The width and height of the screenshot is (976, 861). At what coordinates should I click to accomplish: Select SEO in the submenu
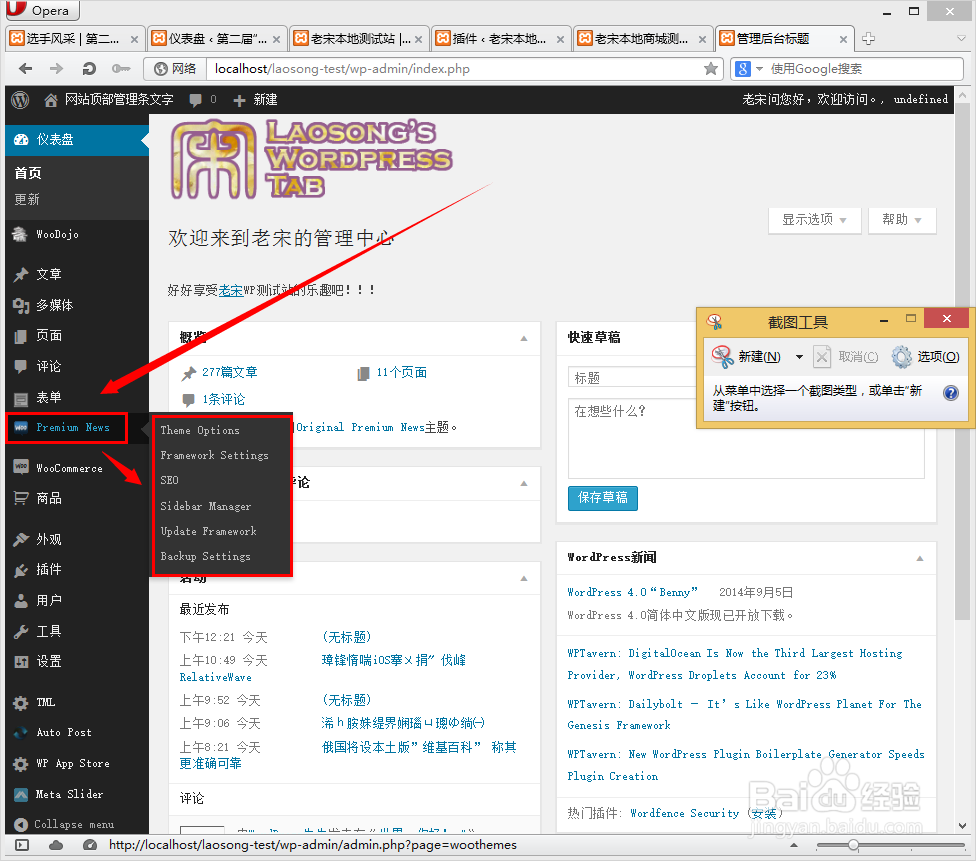coord(169,480)
